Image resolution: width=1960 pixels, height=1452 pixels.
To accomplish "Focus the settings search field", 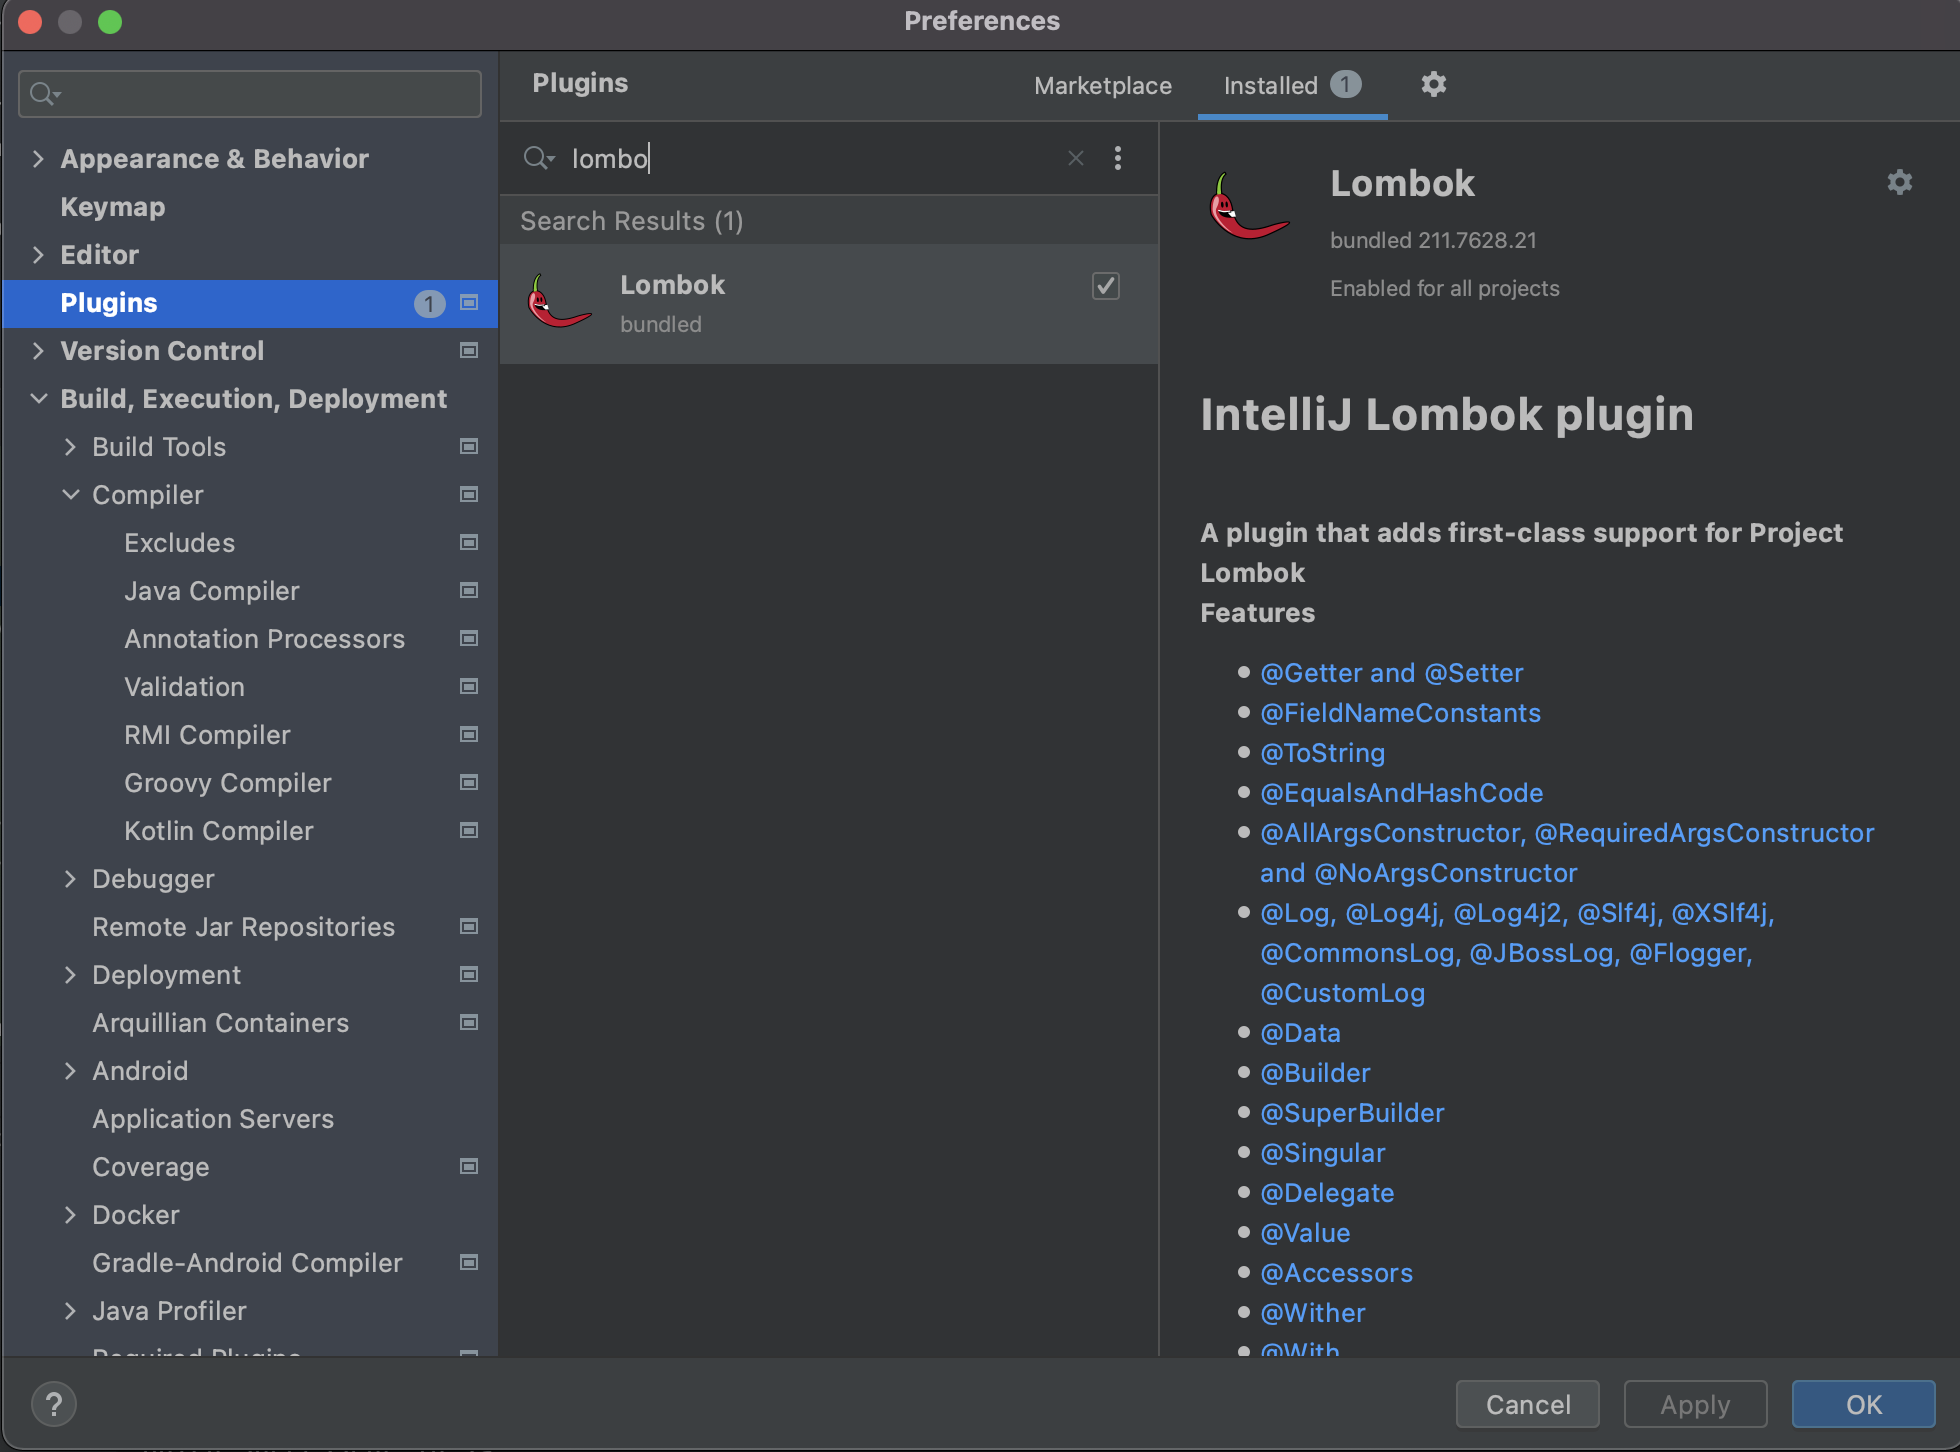I will (x=250, y=94).
